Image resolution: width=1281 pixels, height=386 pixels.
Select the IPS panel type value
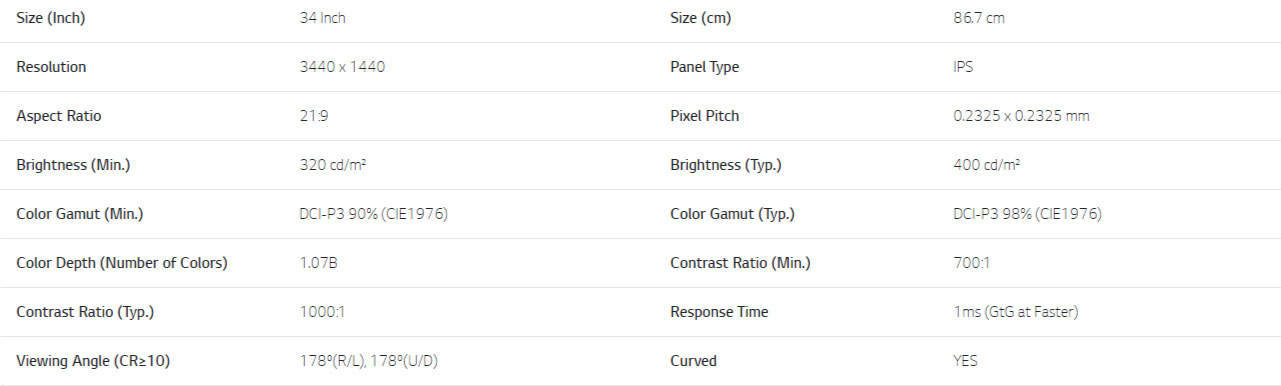[x=963, y=67]
